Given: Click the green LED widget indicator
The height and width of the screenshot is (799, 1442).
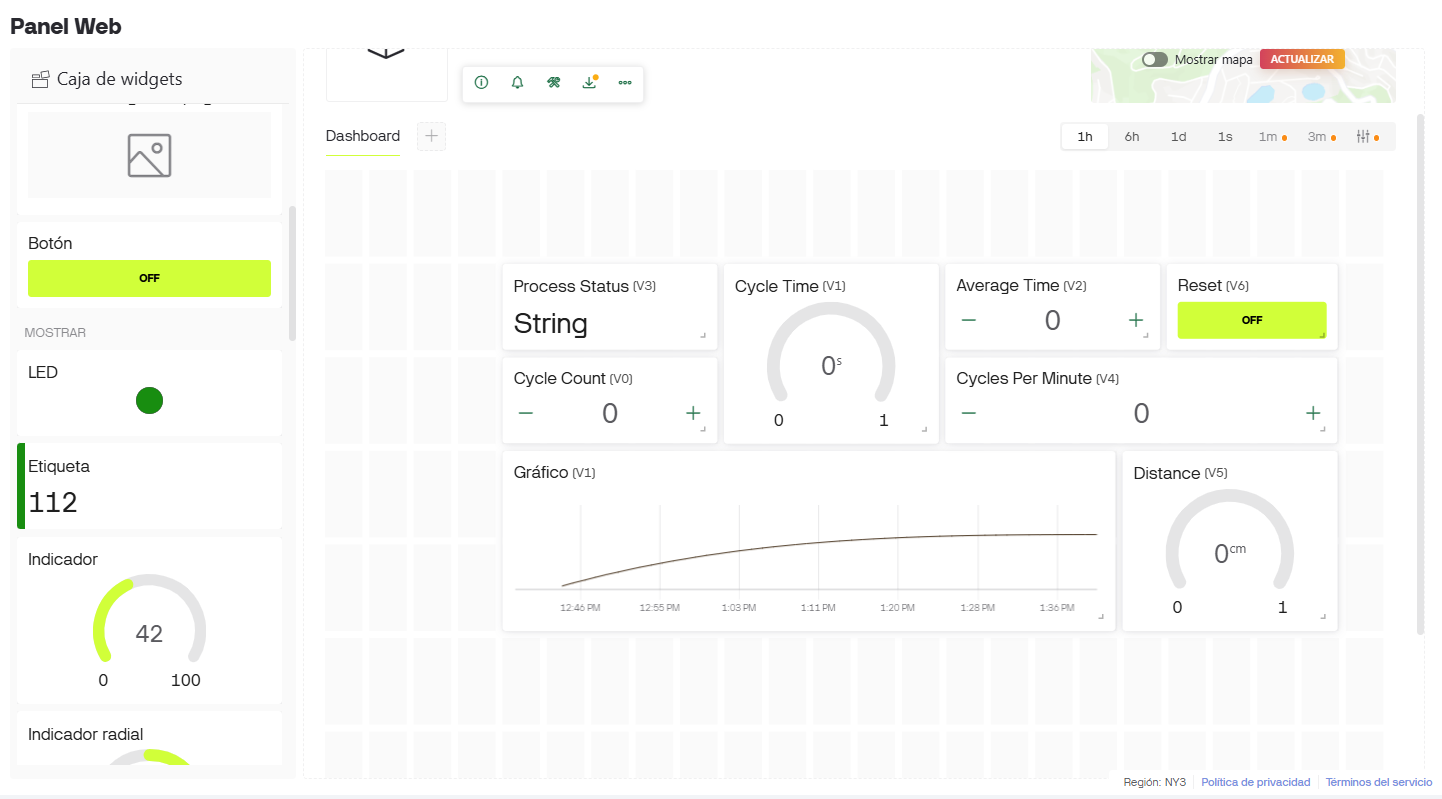Looking at the screenshot, I should [149, 401].
